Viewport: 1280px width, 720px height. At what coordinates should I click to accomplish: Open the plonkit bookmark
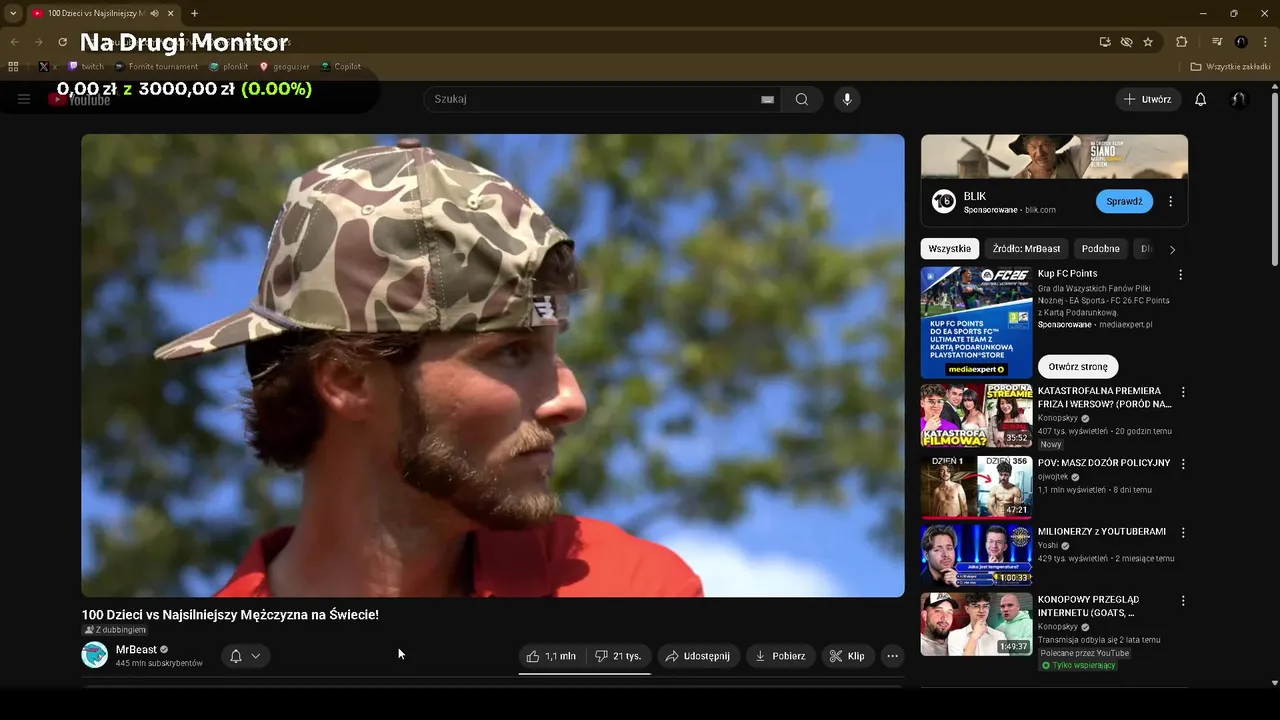(x=228, y=67)
